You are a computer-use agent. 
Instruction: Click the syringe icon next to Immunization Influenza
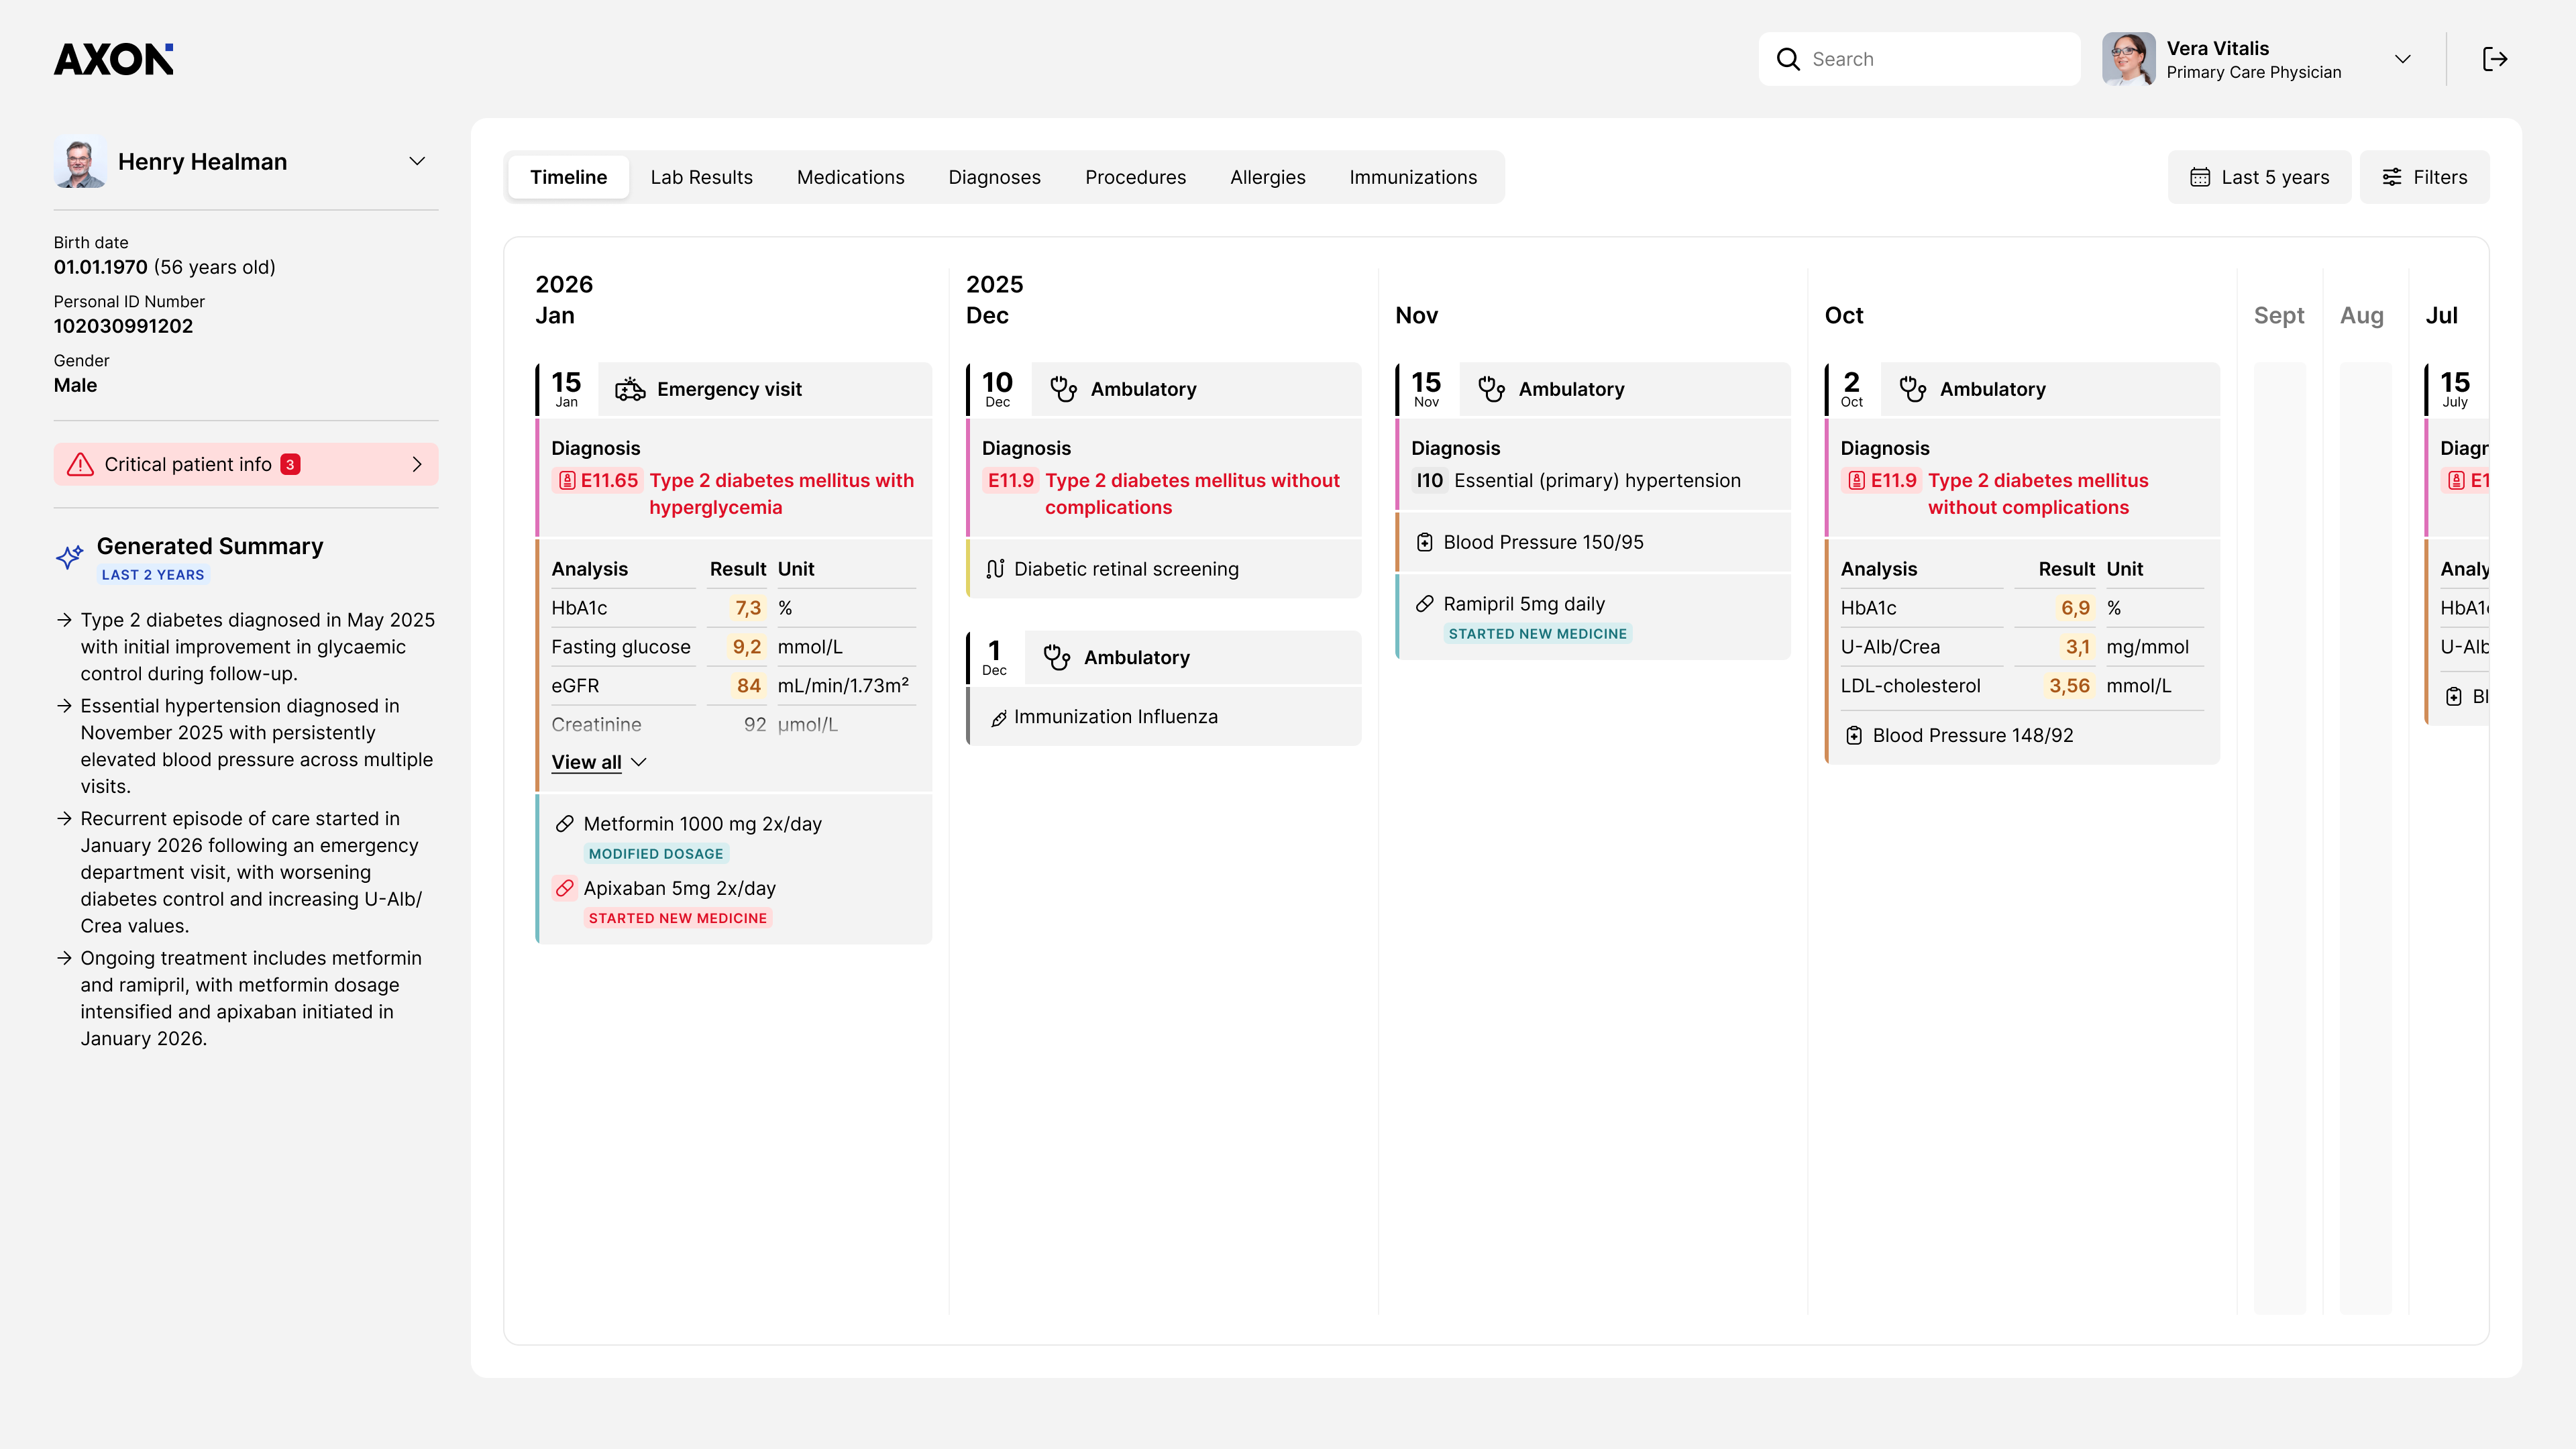pyautogui.click(x=997, y=718)
